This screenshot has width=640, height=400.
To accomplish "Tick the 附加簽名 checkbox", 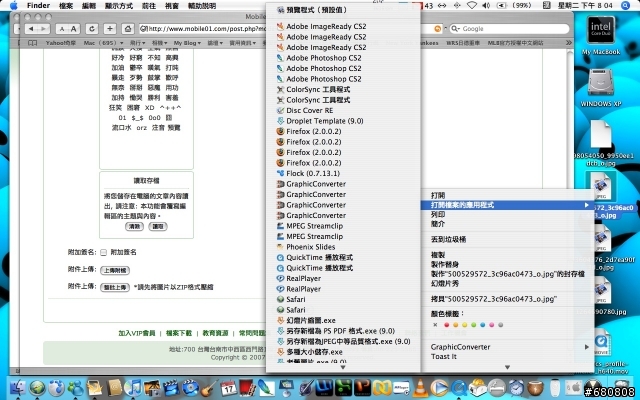I will click(103, 253).
